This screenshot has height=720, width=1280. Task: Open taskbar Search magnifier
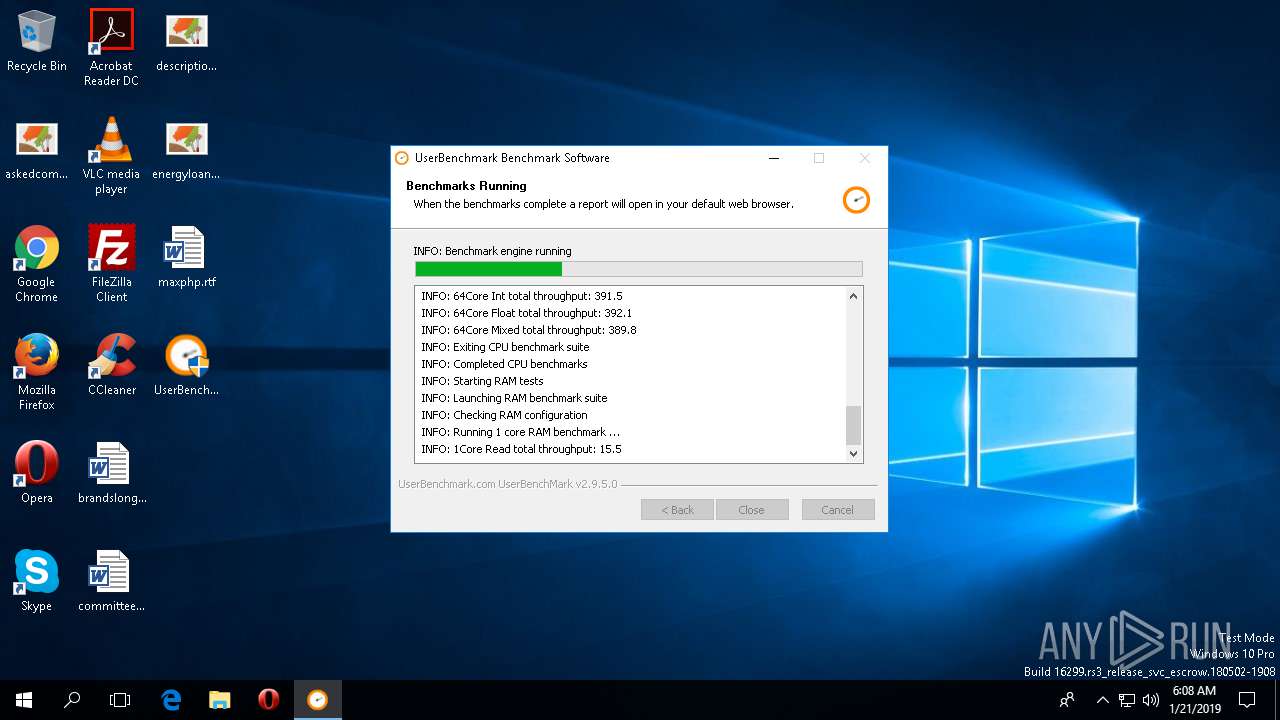tap(72, 700)
